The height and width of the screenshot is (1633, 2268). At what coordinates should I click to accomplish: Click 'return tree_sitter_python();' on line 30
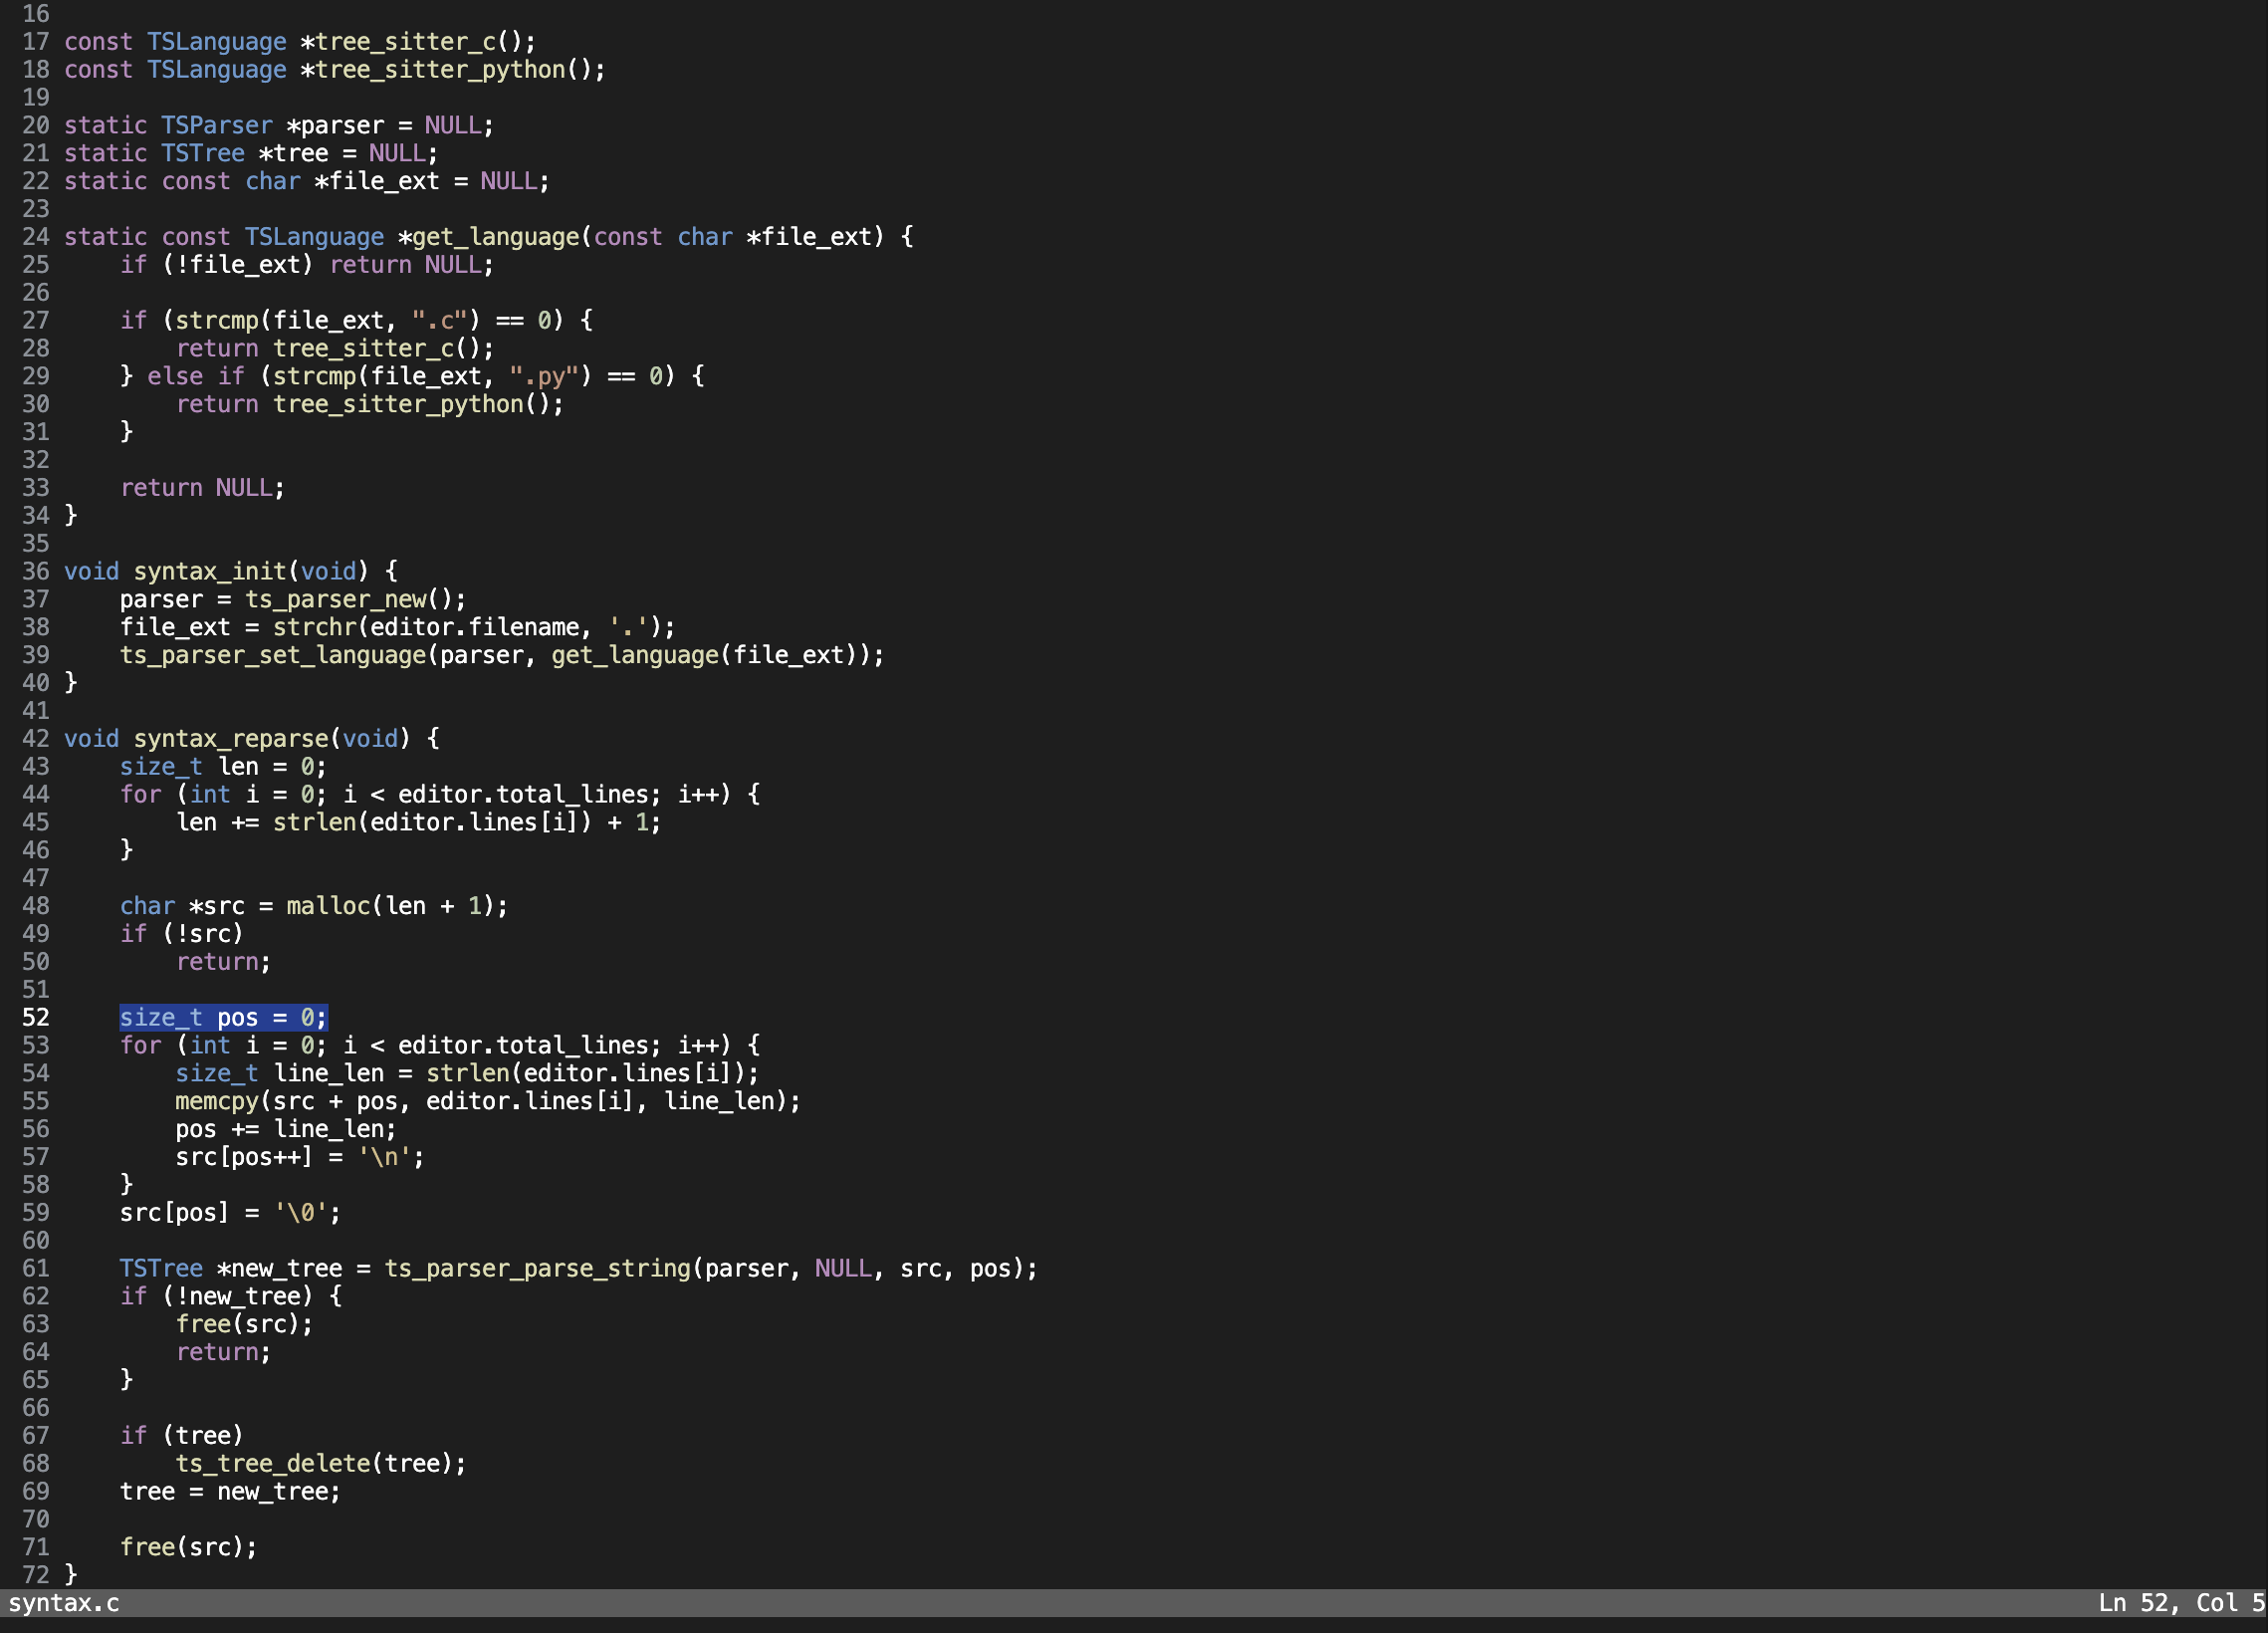point(370,404)
